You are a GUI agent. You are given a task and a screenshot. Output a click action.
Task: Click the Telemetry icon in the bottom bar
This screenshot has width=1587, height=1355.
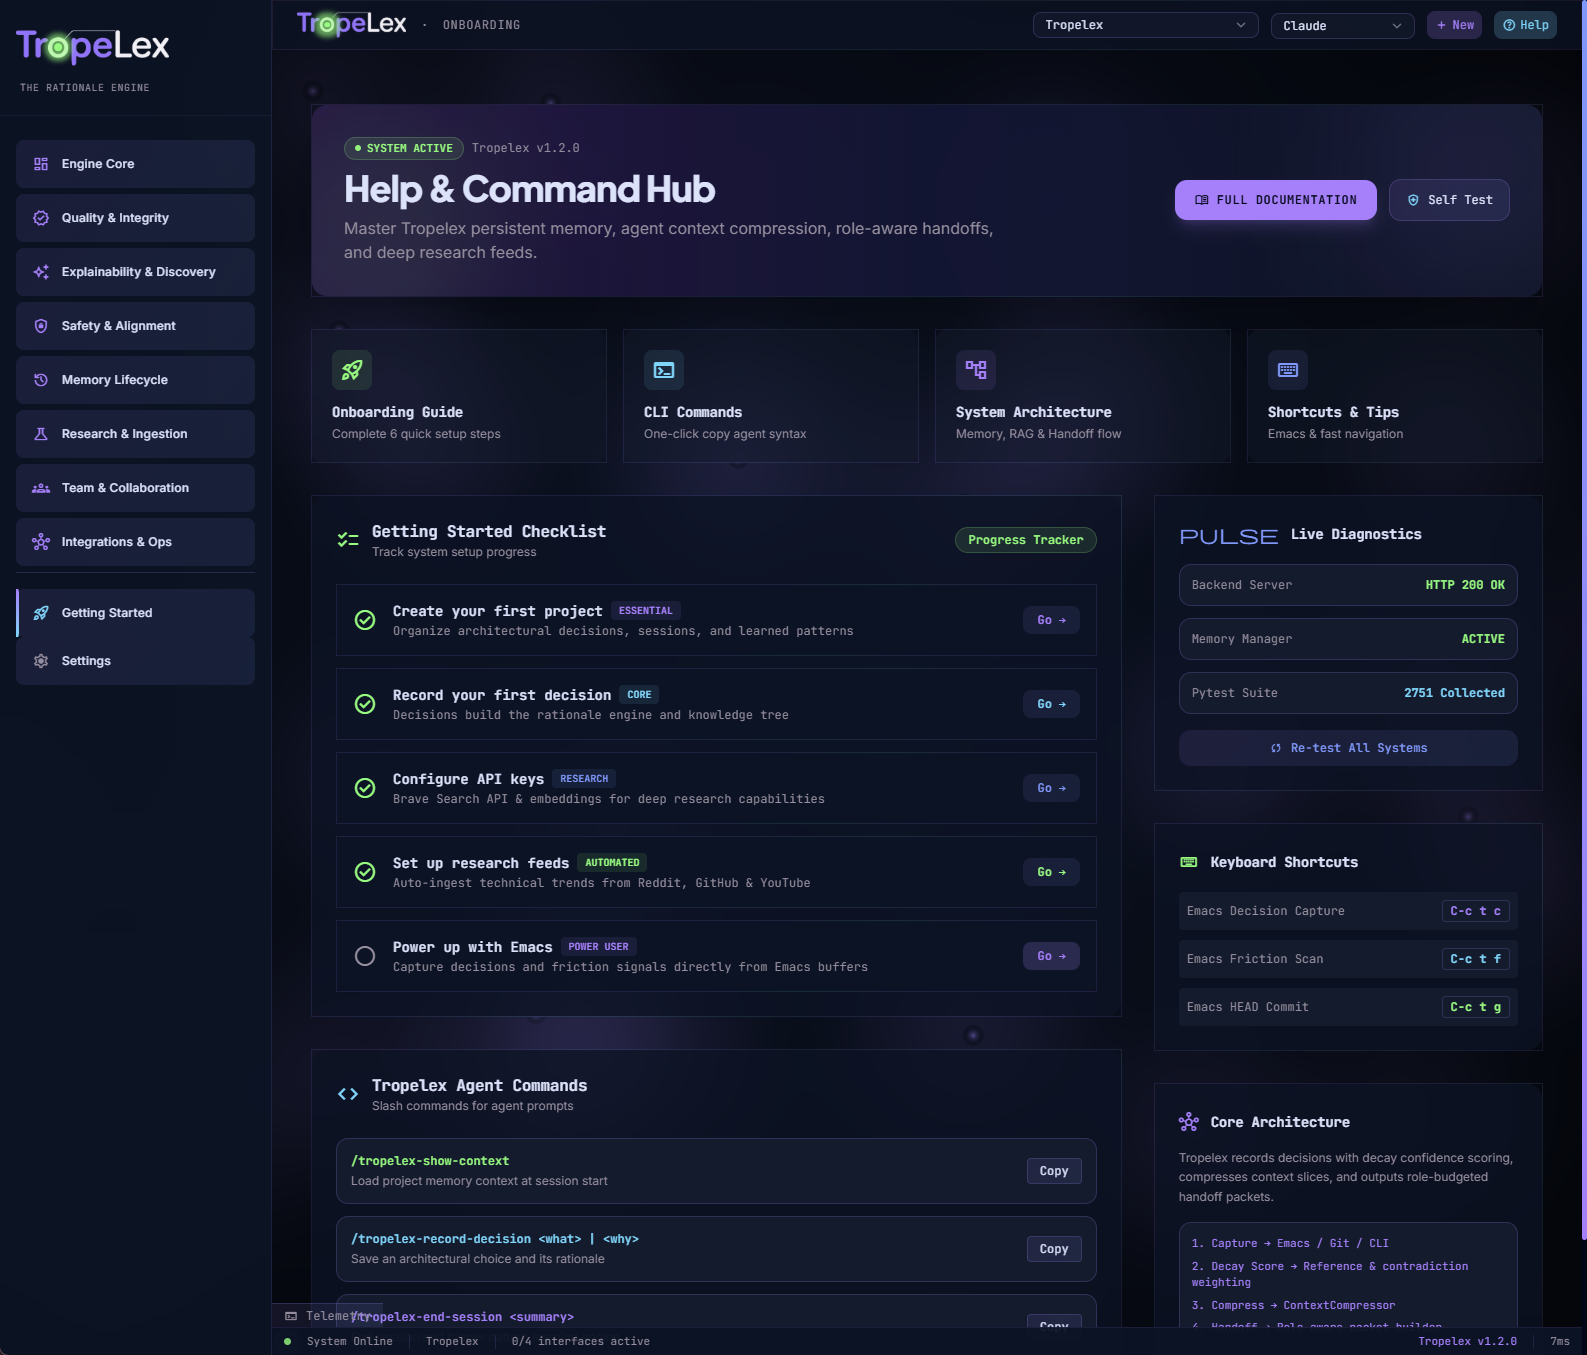291,1316
